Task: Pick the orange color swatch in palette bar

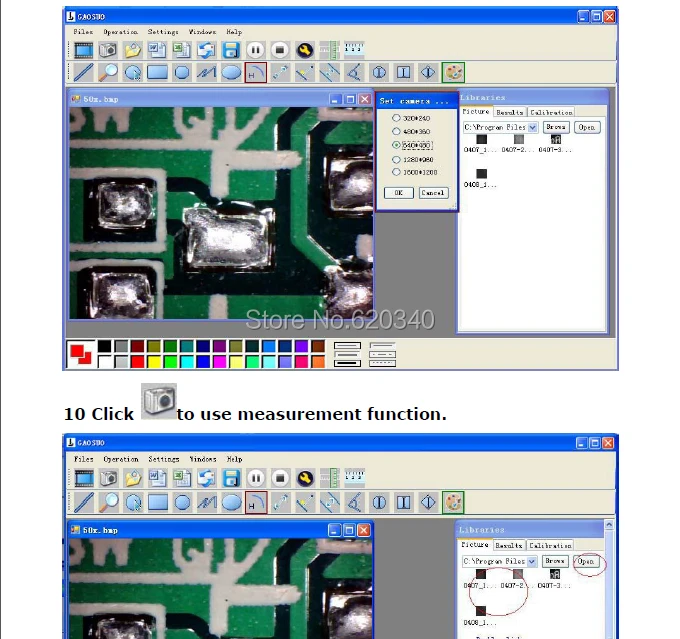Action: click(318, 361)
